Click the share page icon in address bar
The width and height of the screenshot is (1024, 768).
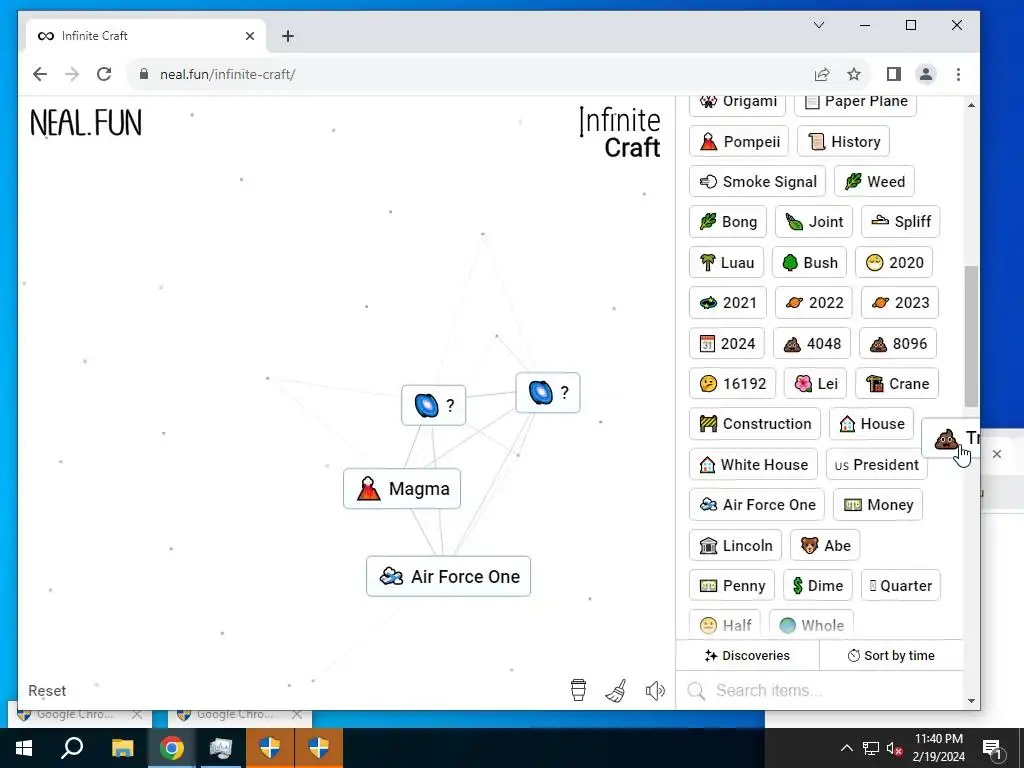(822, 74)
